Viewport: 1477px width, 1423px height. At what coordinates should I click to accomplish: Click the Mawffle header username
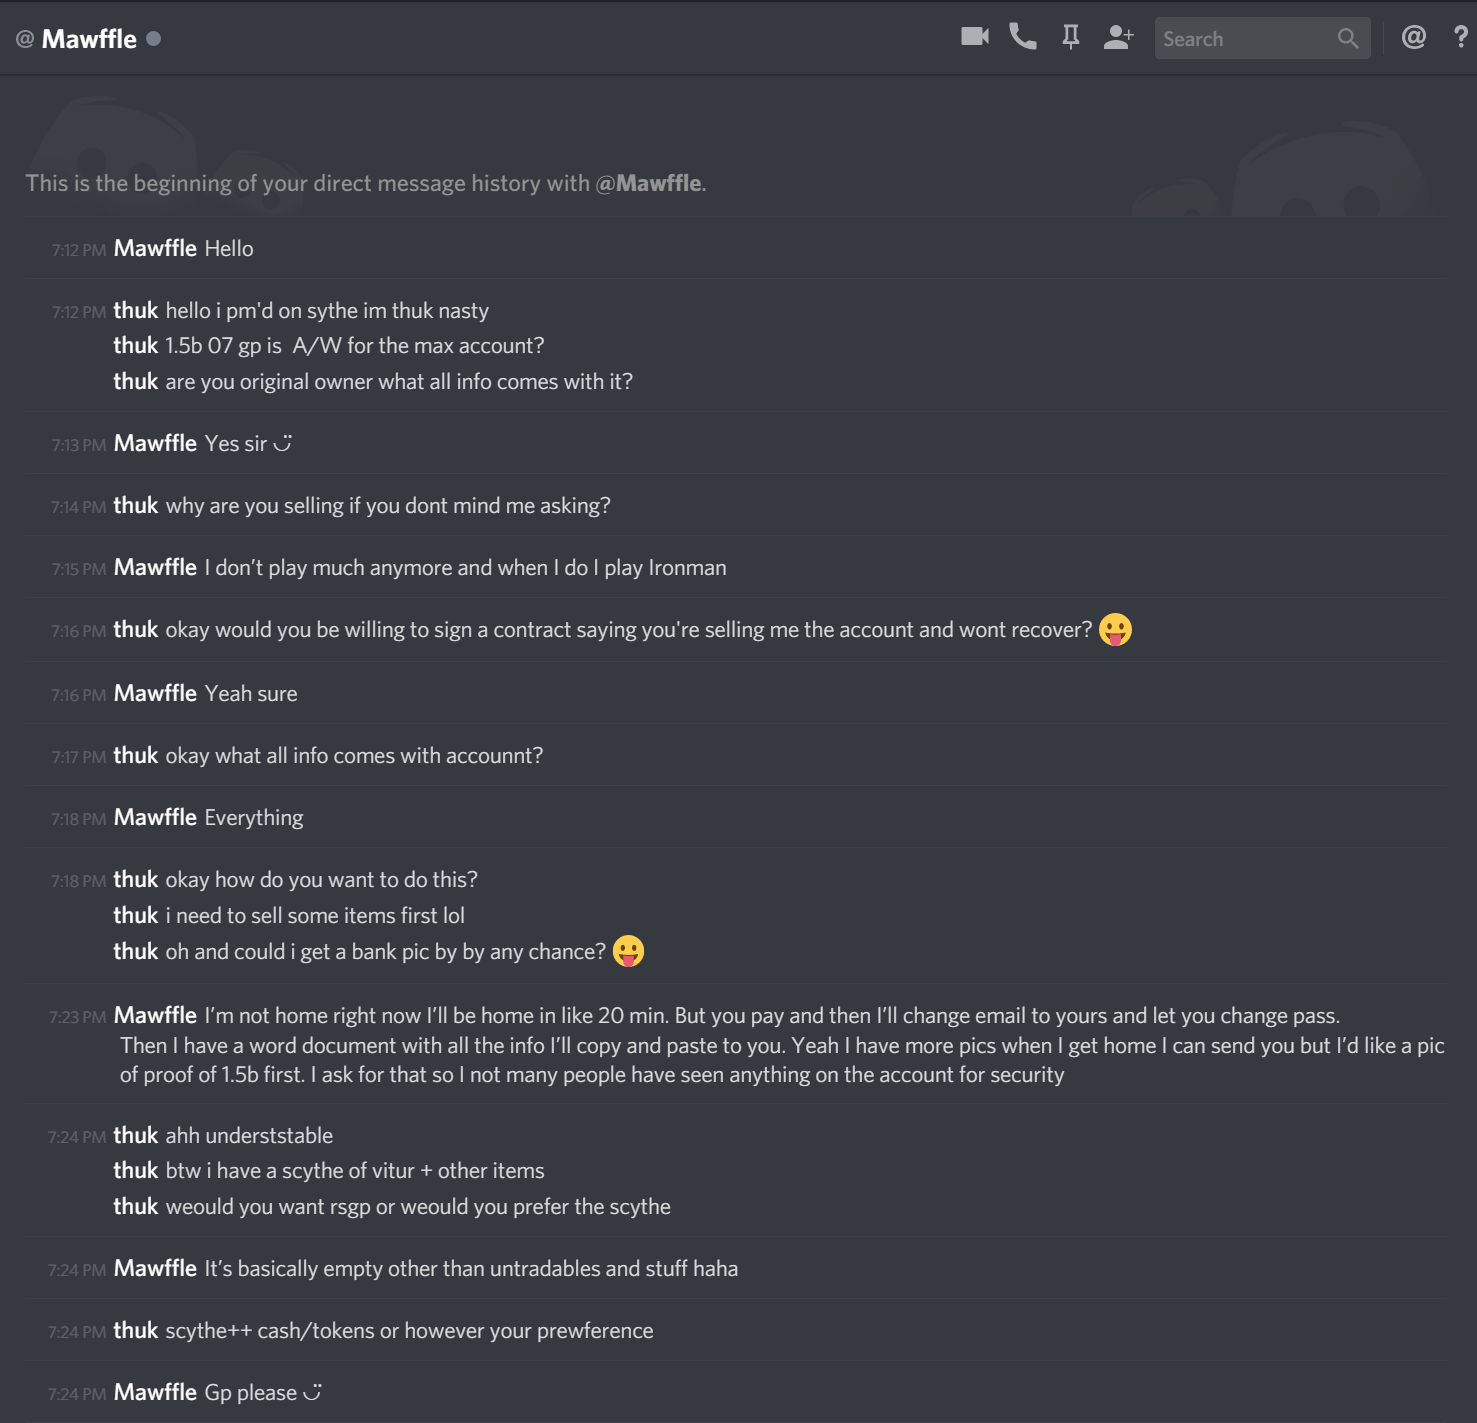89,39
